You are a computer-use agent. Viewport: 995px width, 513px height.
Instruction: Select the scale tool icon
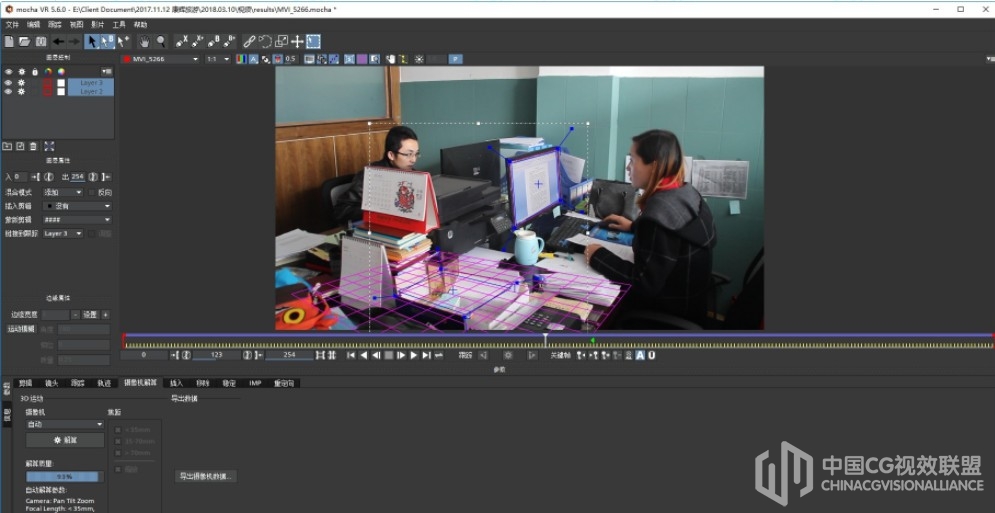(282, 42)
